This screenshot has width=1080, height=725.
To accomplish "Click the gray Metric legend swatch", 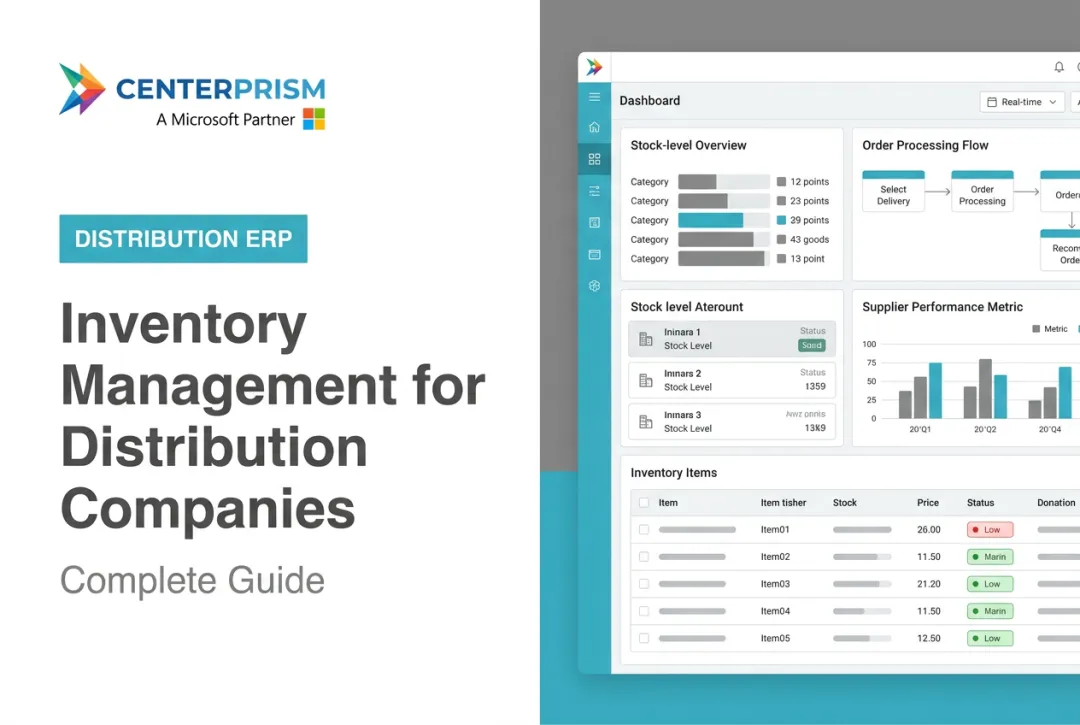I will [x=1036, y=329].
